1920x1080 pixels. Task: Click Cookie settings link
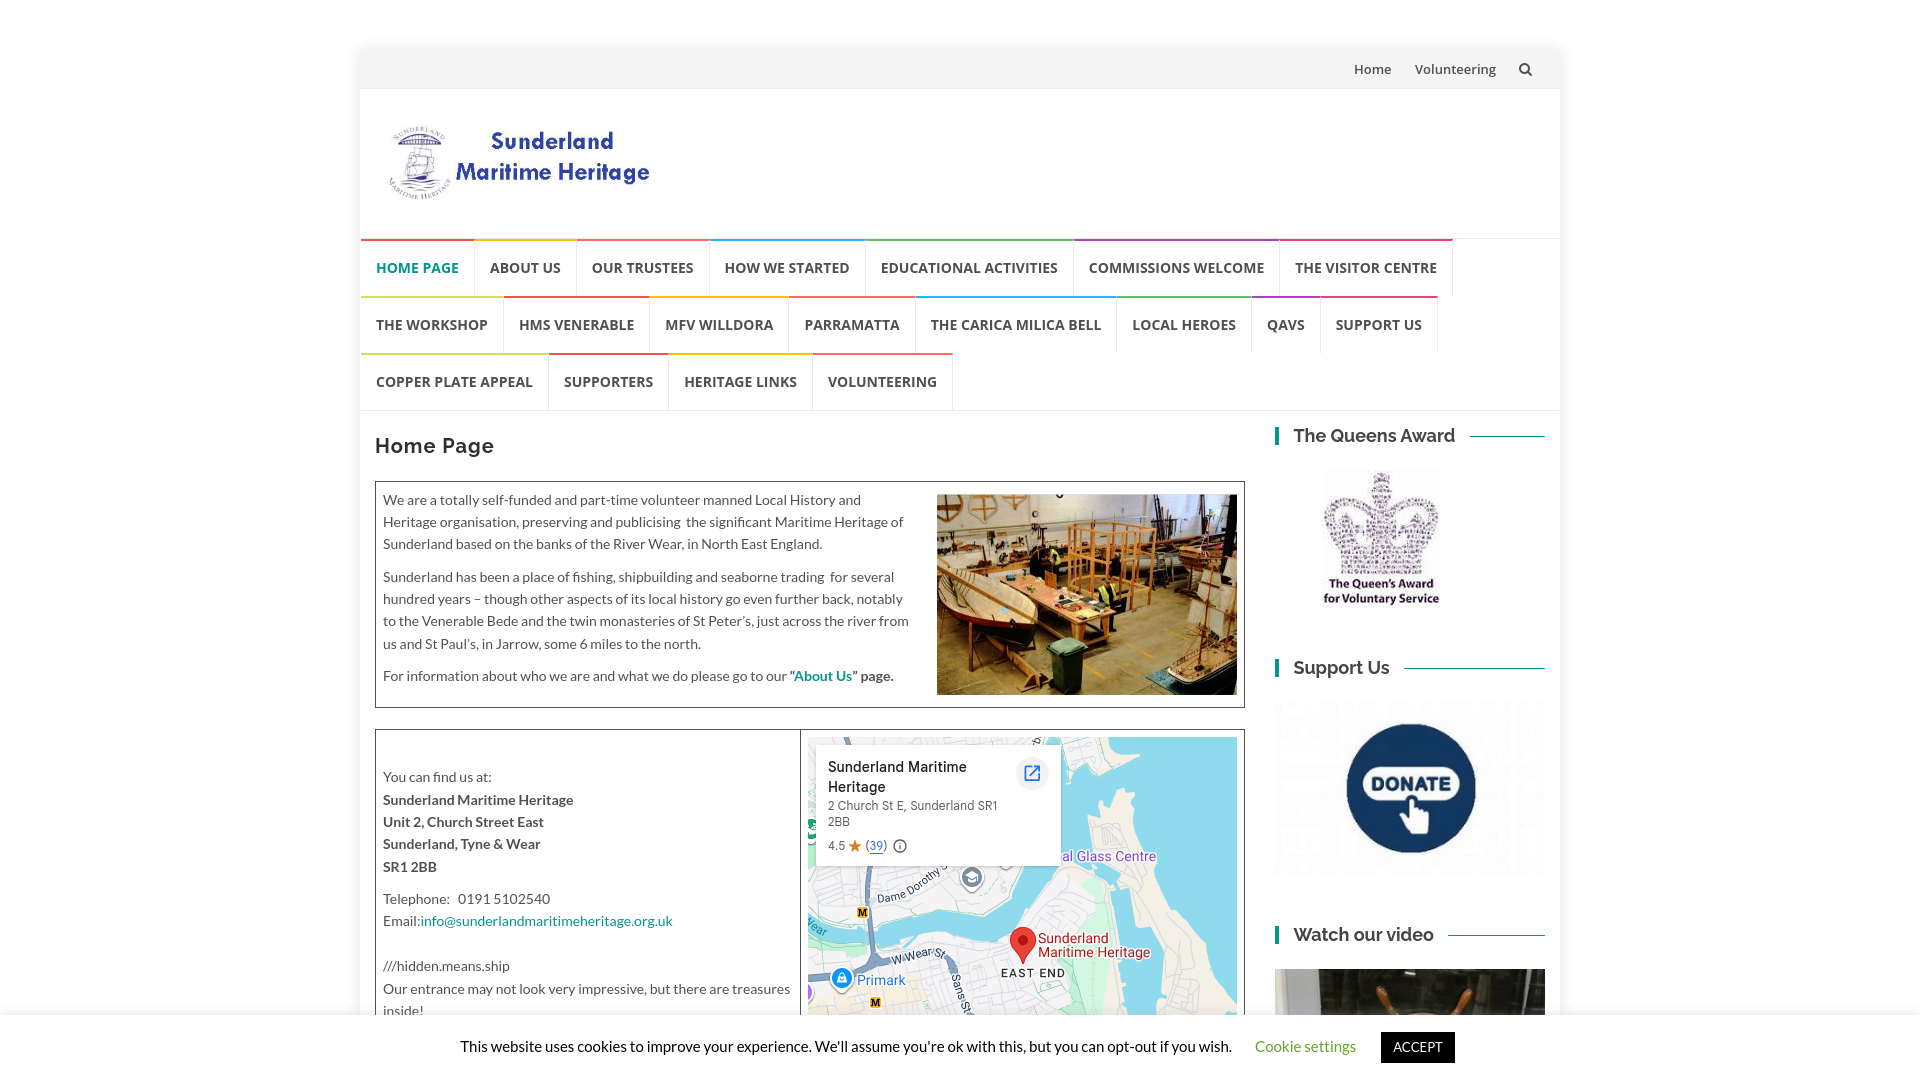pos(1305,1046)
